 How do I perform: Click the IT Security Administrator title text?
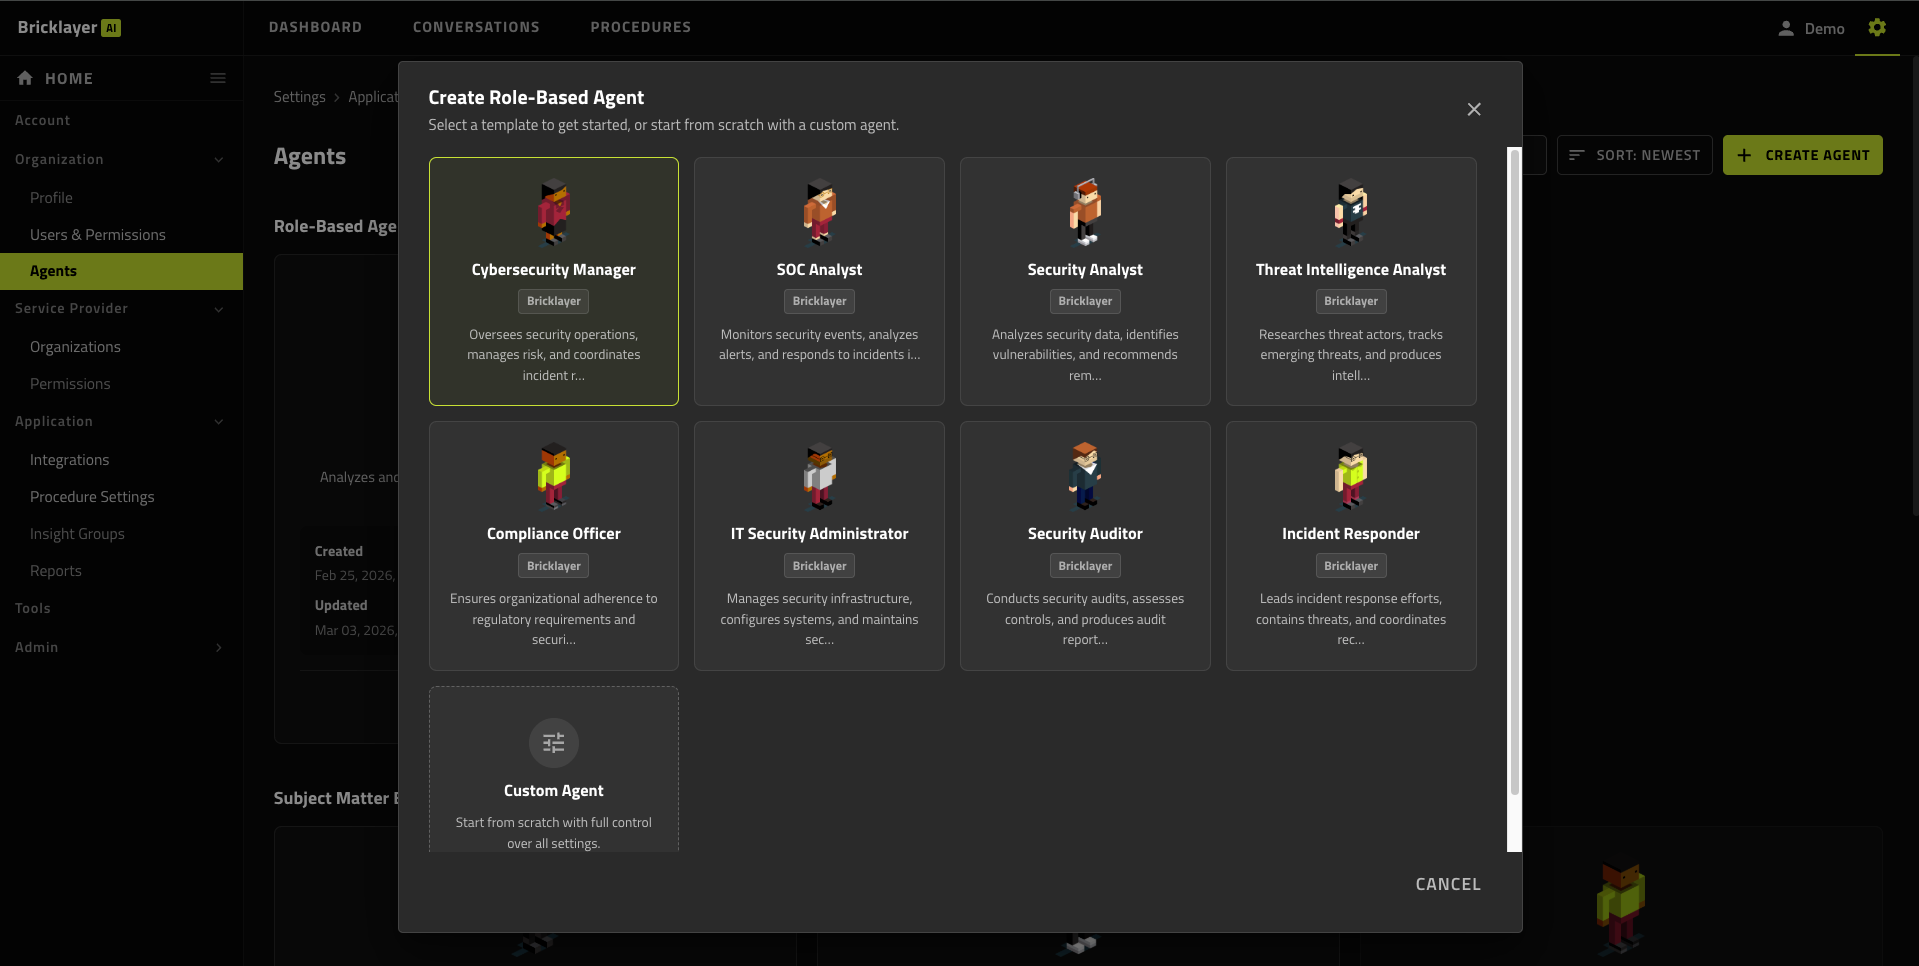click(x=819, y=533)
